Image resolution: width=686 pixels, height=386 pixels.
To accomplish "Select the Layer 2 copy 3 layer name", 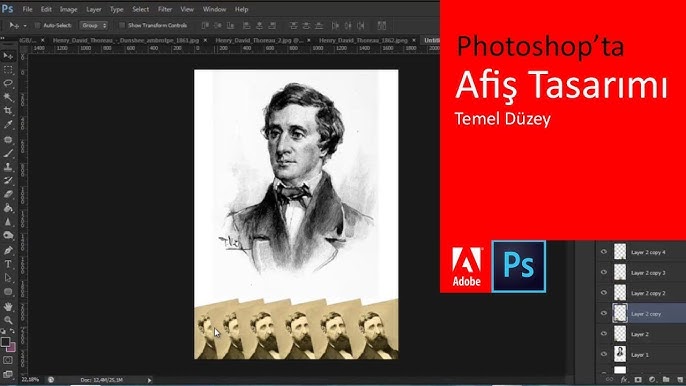I will (x=648, y=273).
